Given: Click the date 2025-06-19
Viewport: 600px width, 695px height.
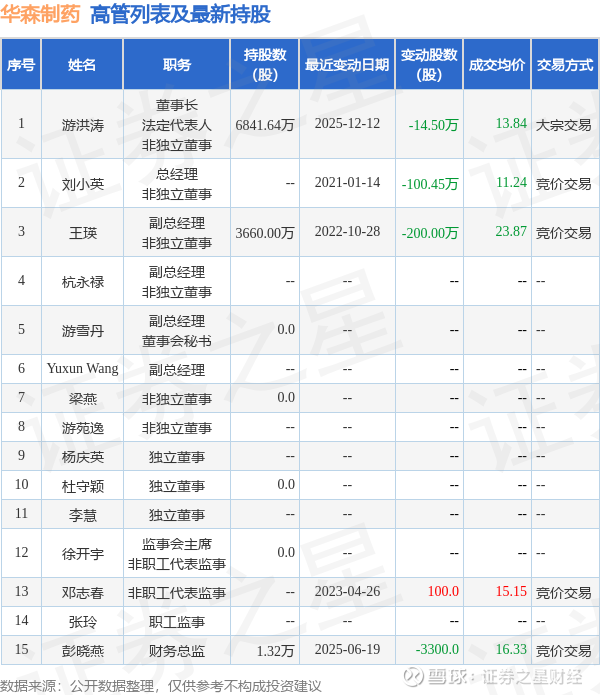Looking at the screenshot, I should (347, 649).
